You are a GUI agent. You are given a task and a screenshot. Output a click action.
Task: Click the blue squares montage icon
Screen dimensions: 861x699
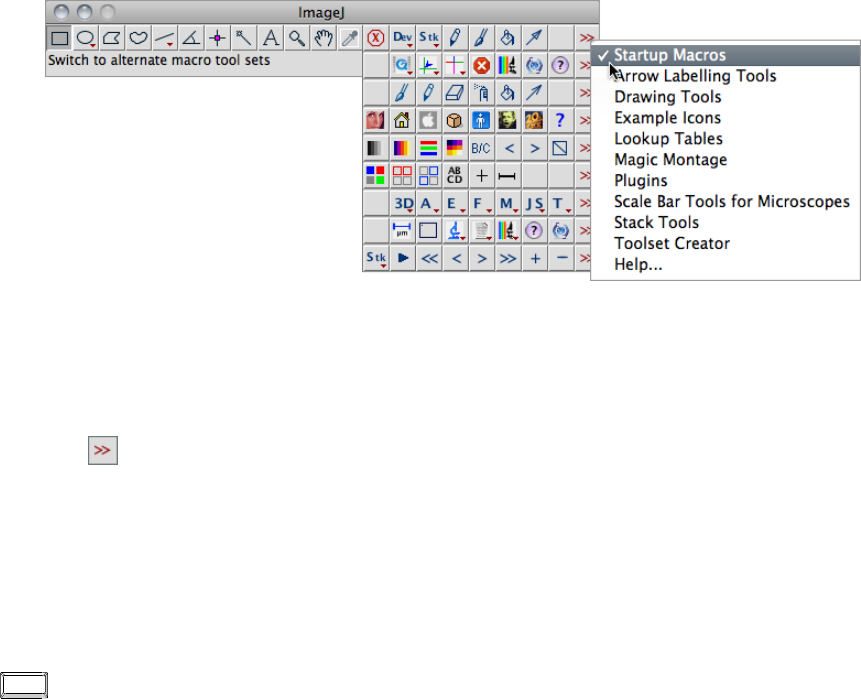tap(428, 176)
